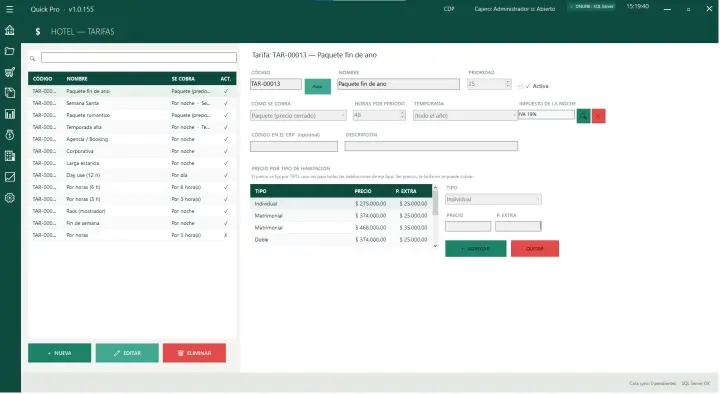The image size is (720, 394).
Task: Click the Nombre input field
Action: click(398, 84)
